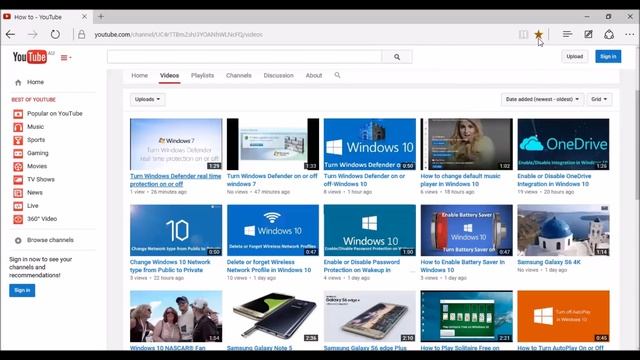Click the Home house icon in sidebar
Screen dimensions: 640x360
point(18,82)
